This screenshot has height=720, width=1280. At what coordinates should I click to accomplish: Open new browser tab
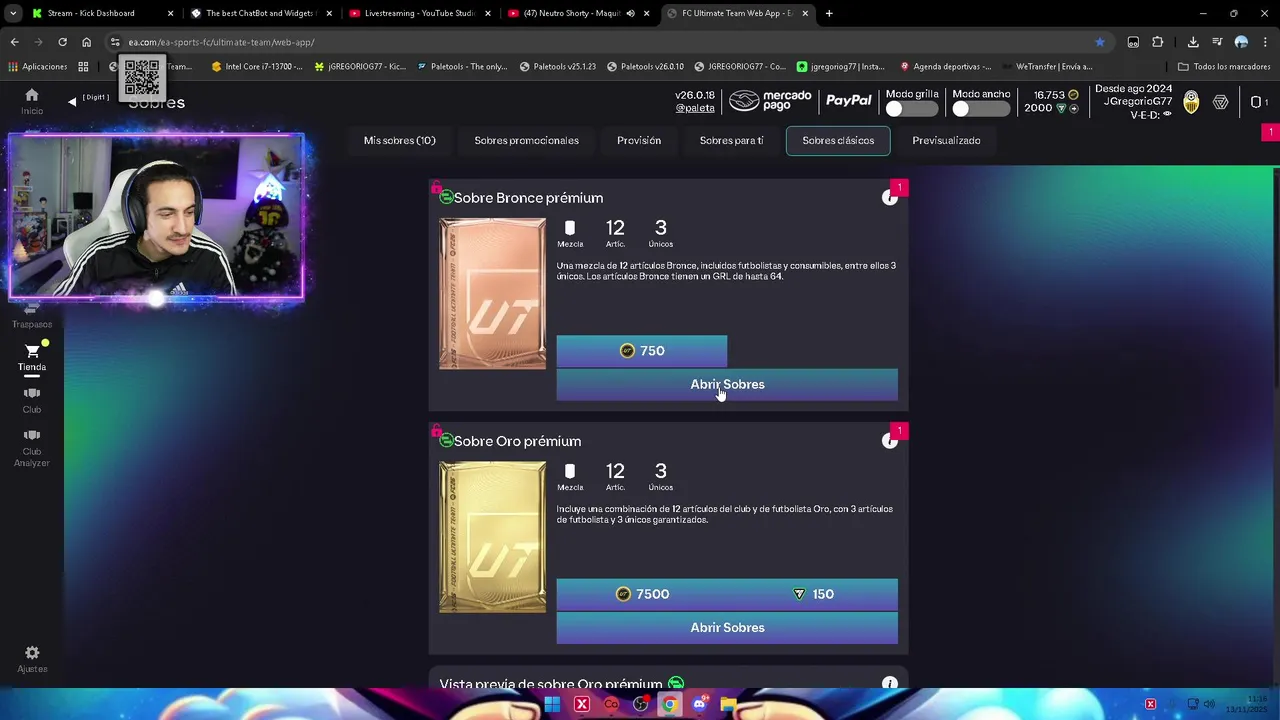829,13
